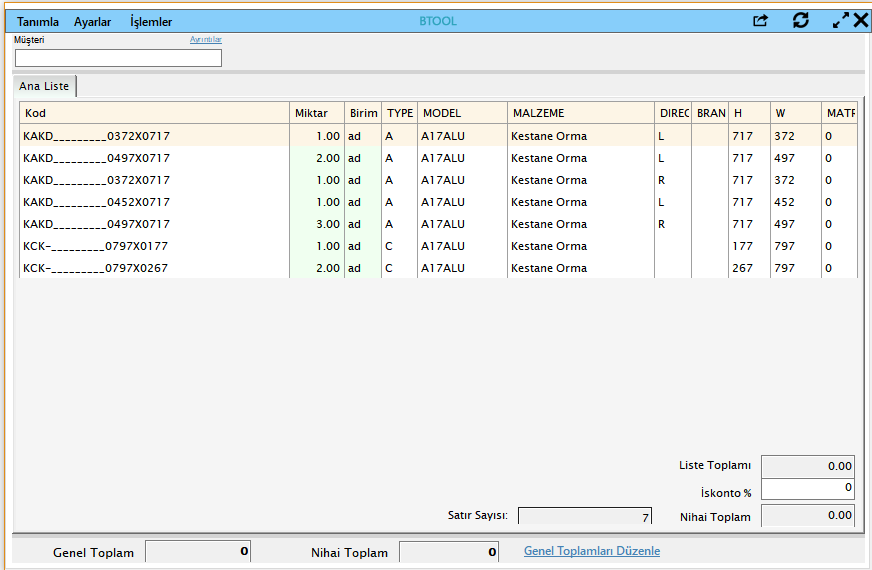The height and width of the screenshot is (570, 872).
Task: Select row KAKD_________0452X0717
Action: [438, 202]
